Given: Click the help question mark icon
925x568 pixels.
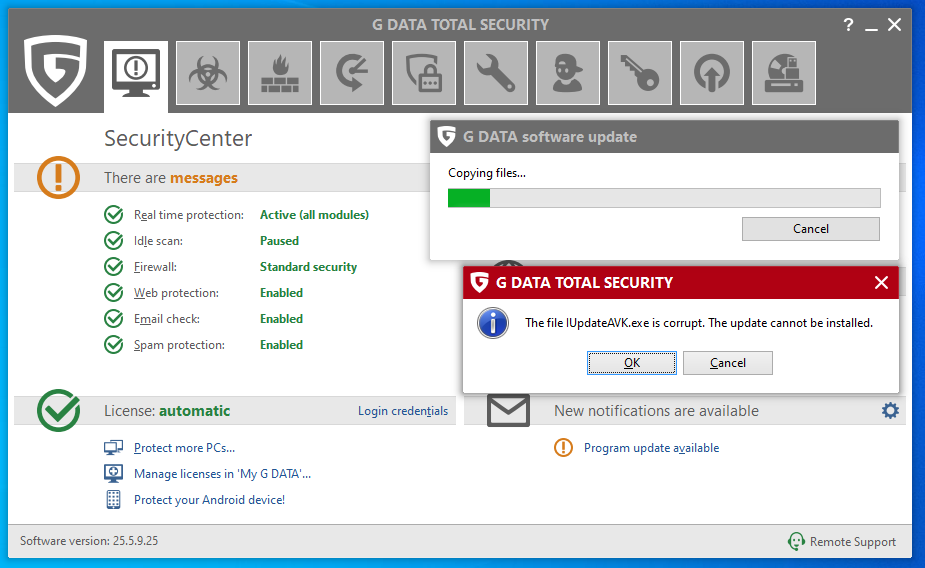Looking at the screenshot, I should [848, 25].
